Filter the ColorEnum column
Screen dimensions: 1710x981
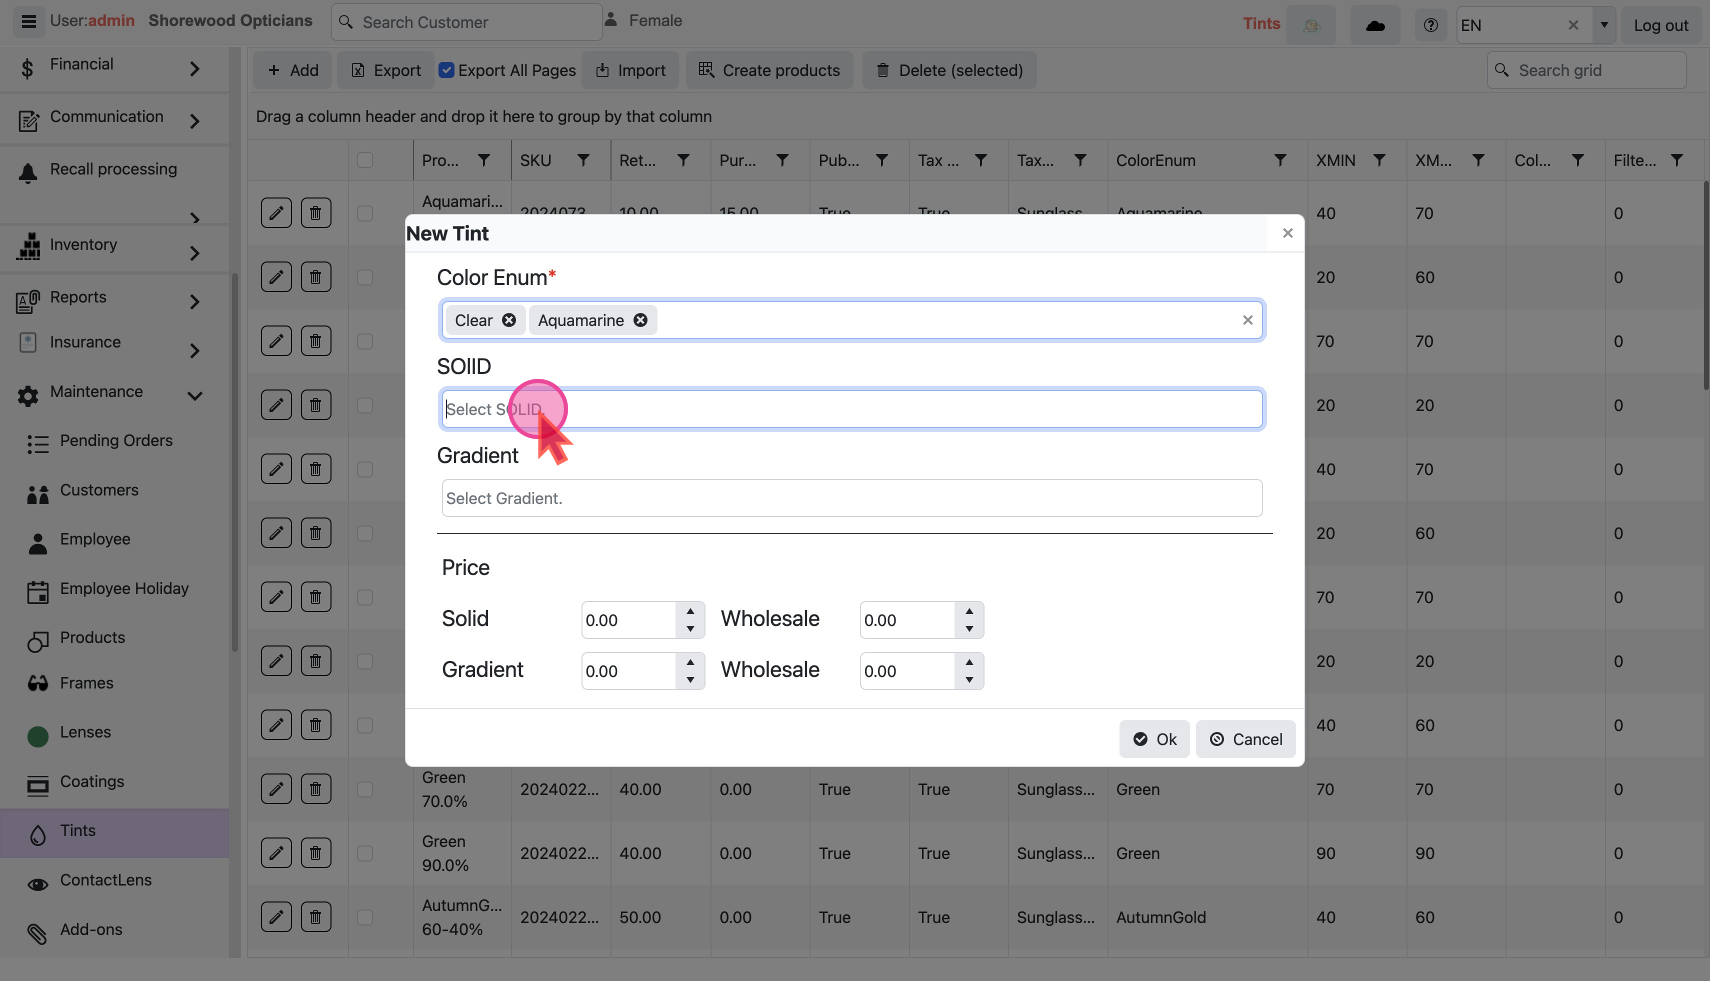coord(1280,160)
